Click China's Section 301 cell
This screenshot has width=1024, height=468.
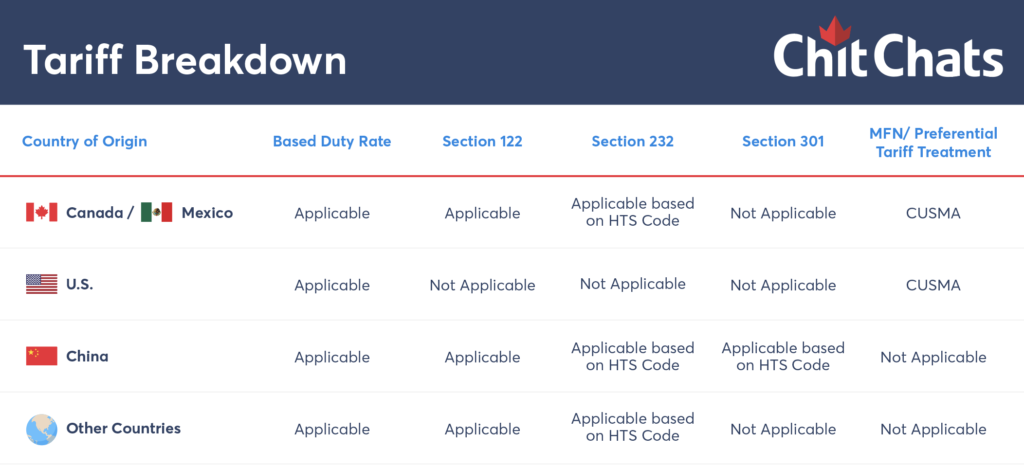(783, 356)
